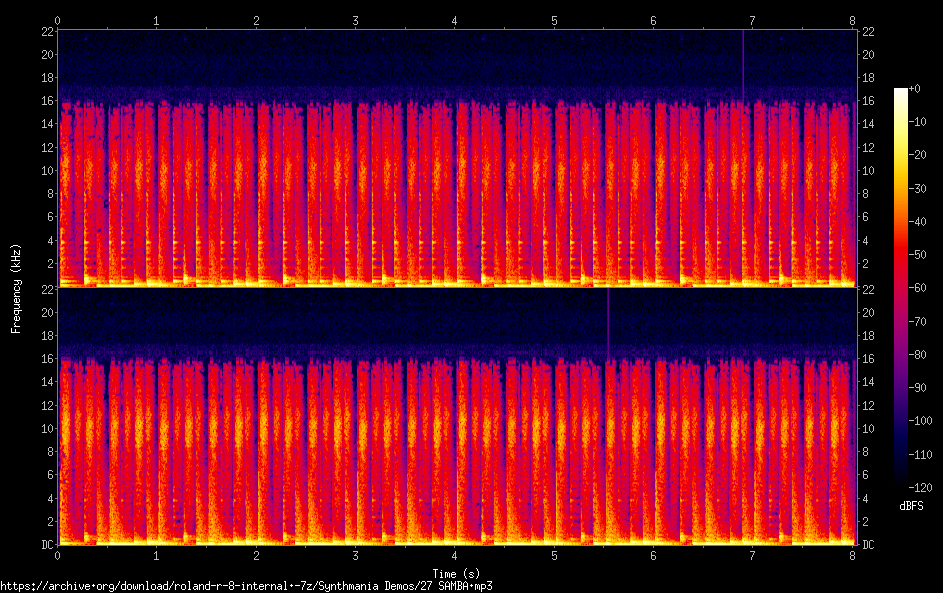Select the "-20" label on the dBFS scale
The width and height of the screenshot is (943, 593).
pyautogui.click(x=917, y=155)
